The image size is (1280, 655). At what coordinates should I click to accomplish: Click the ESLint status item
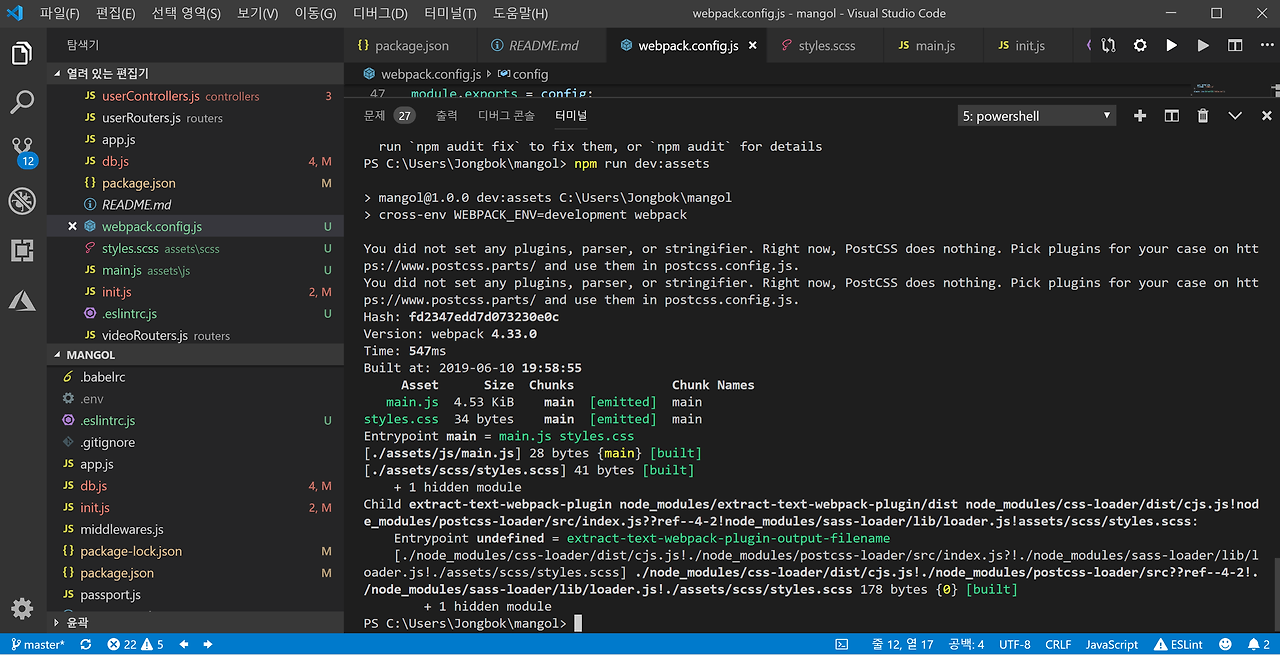click(x=1179, y=645)
